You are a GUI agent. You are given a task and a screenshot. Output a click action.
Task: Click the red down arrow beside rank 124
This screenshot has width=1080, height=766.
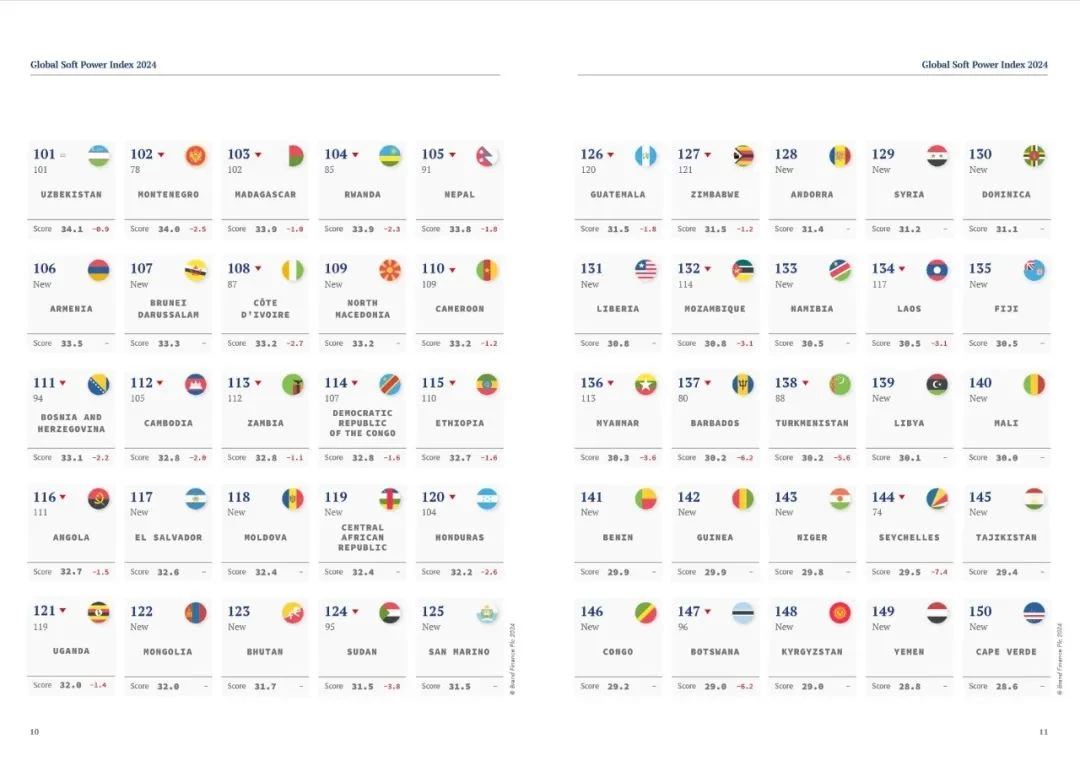[355, 612]
